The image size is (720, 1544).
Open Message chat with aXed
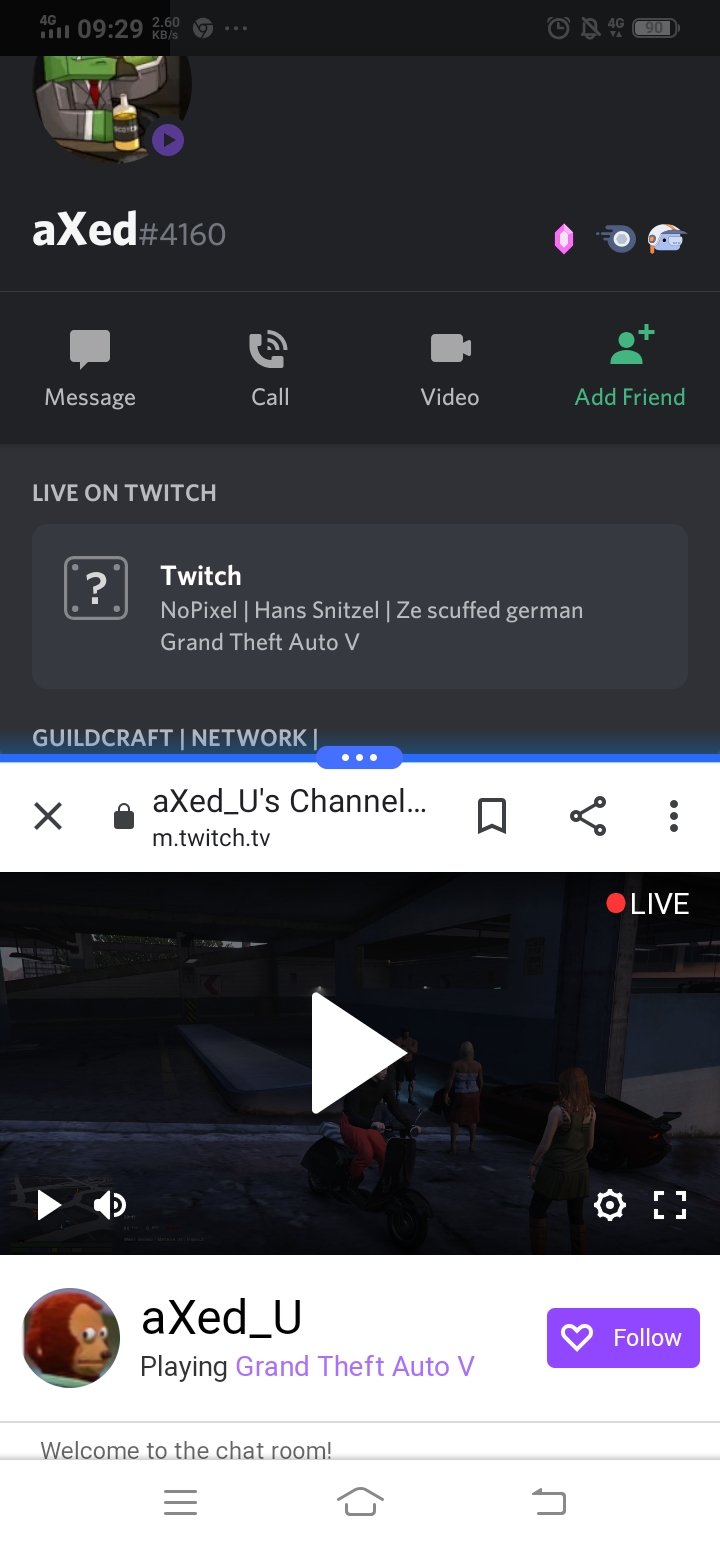pos(90,369)
